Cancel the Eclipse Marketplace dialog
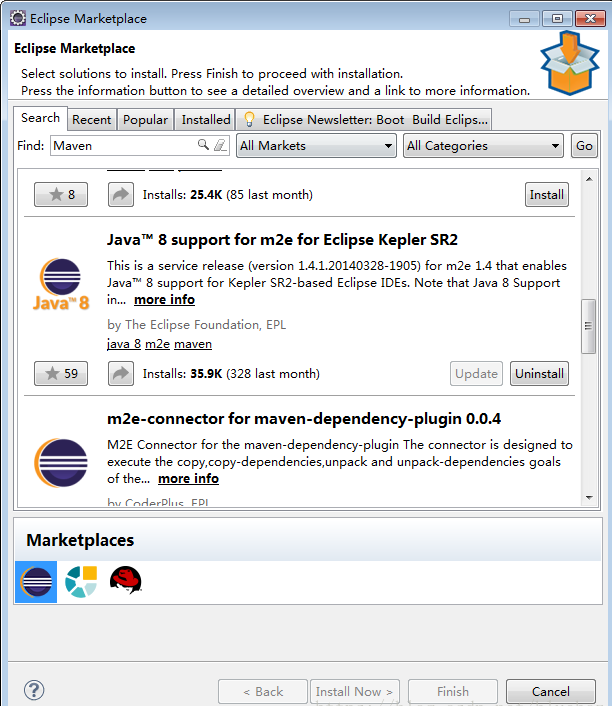 [x=551, y=691]
